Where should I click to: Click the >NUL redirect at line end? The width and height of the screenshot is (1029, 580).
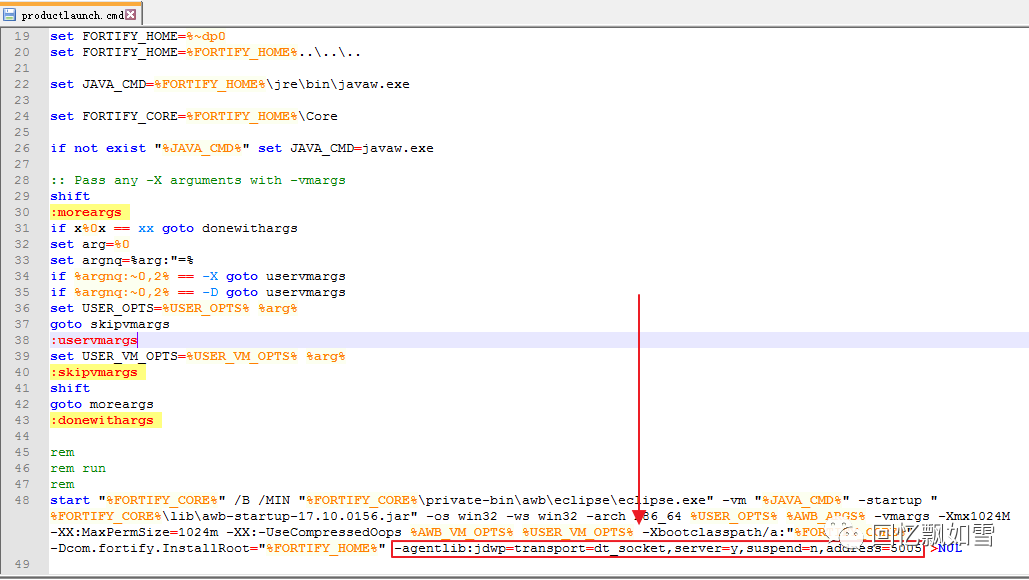pyautogui.click(x=946, y=548)
